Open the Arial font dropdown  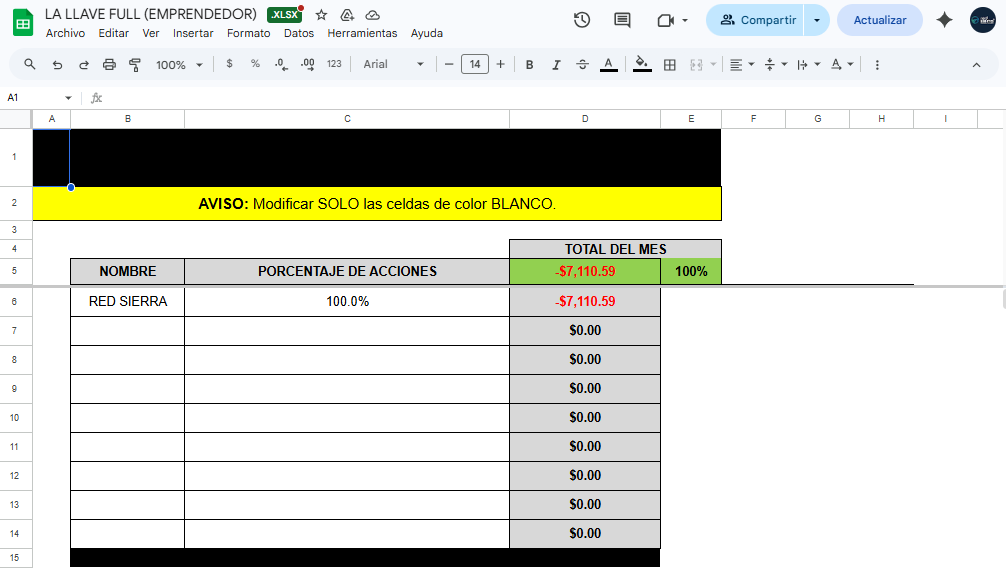point(393,64)
